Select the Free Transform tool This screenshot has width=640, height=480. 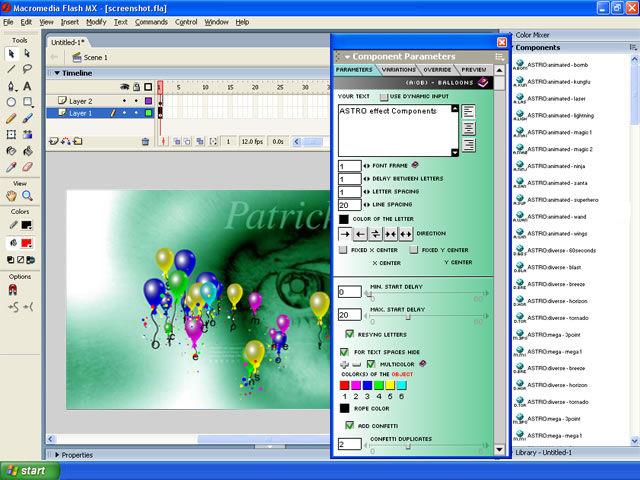click(x=11, y=134)
